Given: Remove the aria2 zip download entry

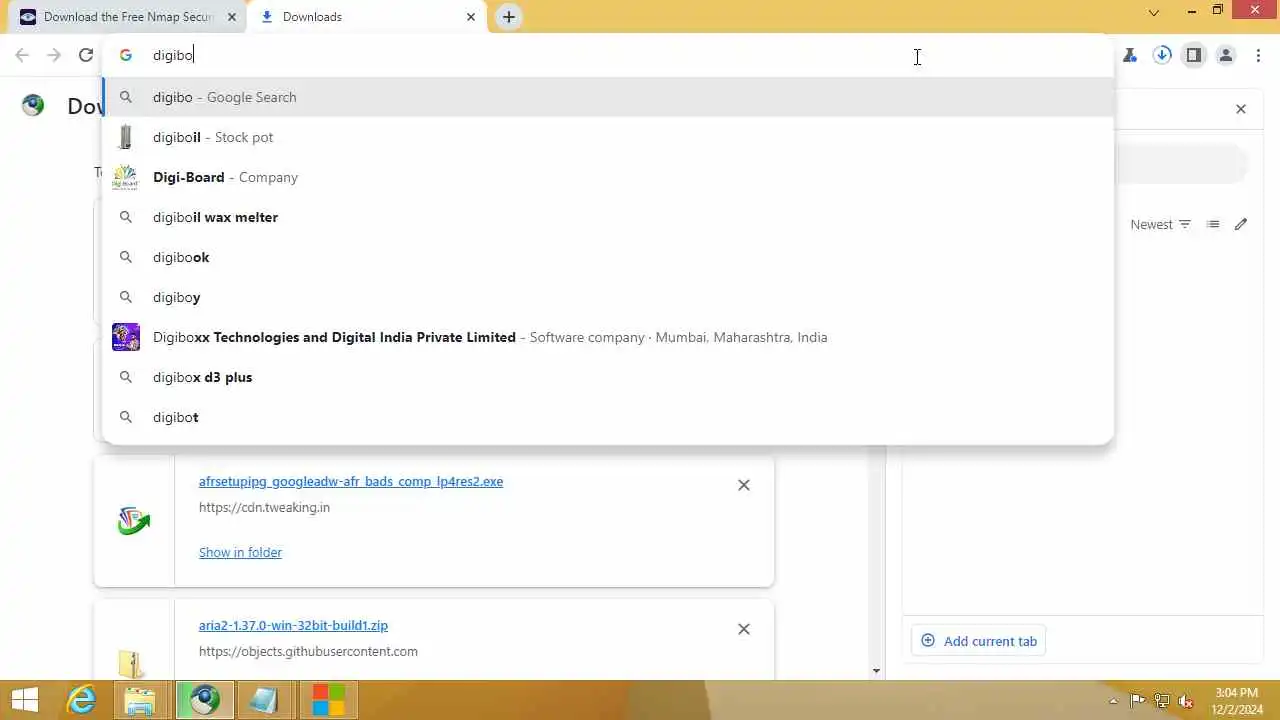Looking at the screenshot, I should (744, 629).
